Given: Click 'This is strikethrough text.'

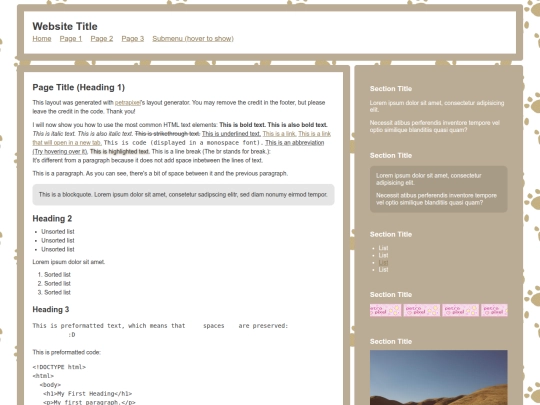Looking at the screenshot, I should pyautogui.click(x=167, y=134).
